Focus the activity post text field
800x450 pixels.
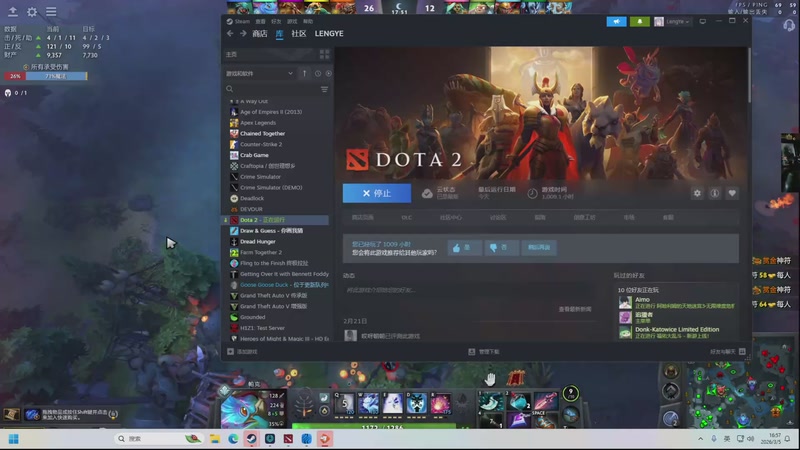(x=468, y=290)
